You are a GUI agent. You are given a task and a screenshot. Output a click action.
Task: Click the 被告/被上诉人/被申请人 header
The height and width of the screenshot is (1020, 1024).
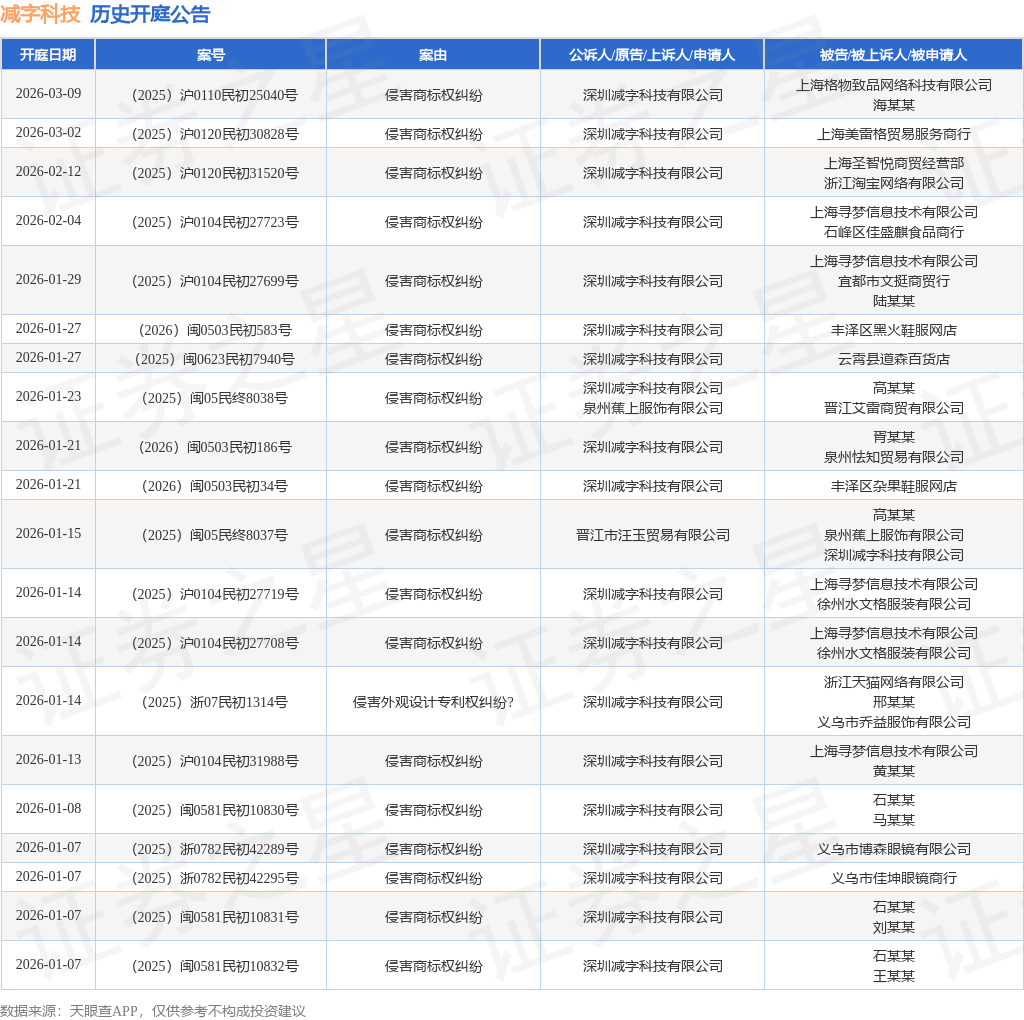tap(893, 55)
